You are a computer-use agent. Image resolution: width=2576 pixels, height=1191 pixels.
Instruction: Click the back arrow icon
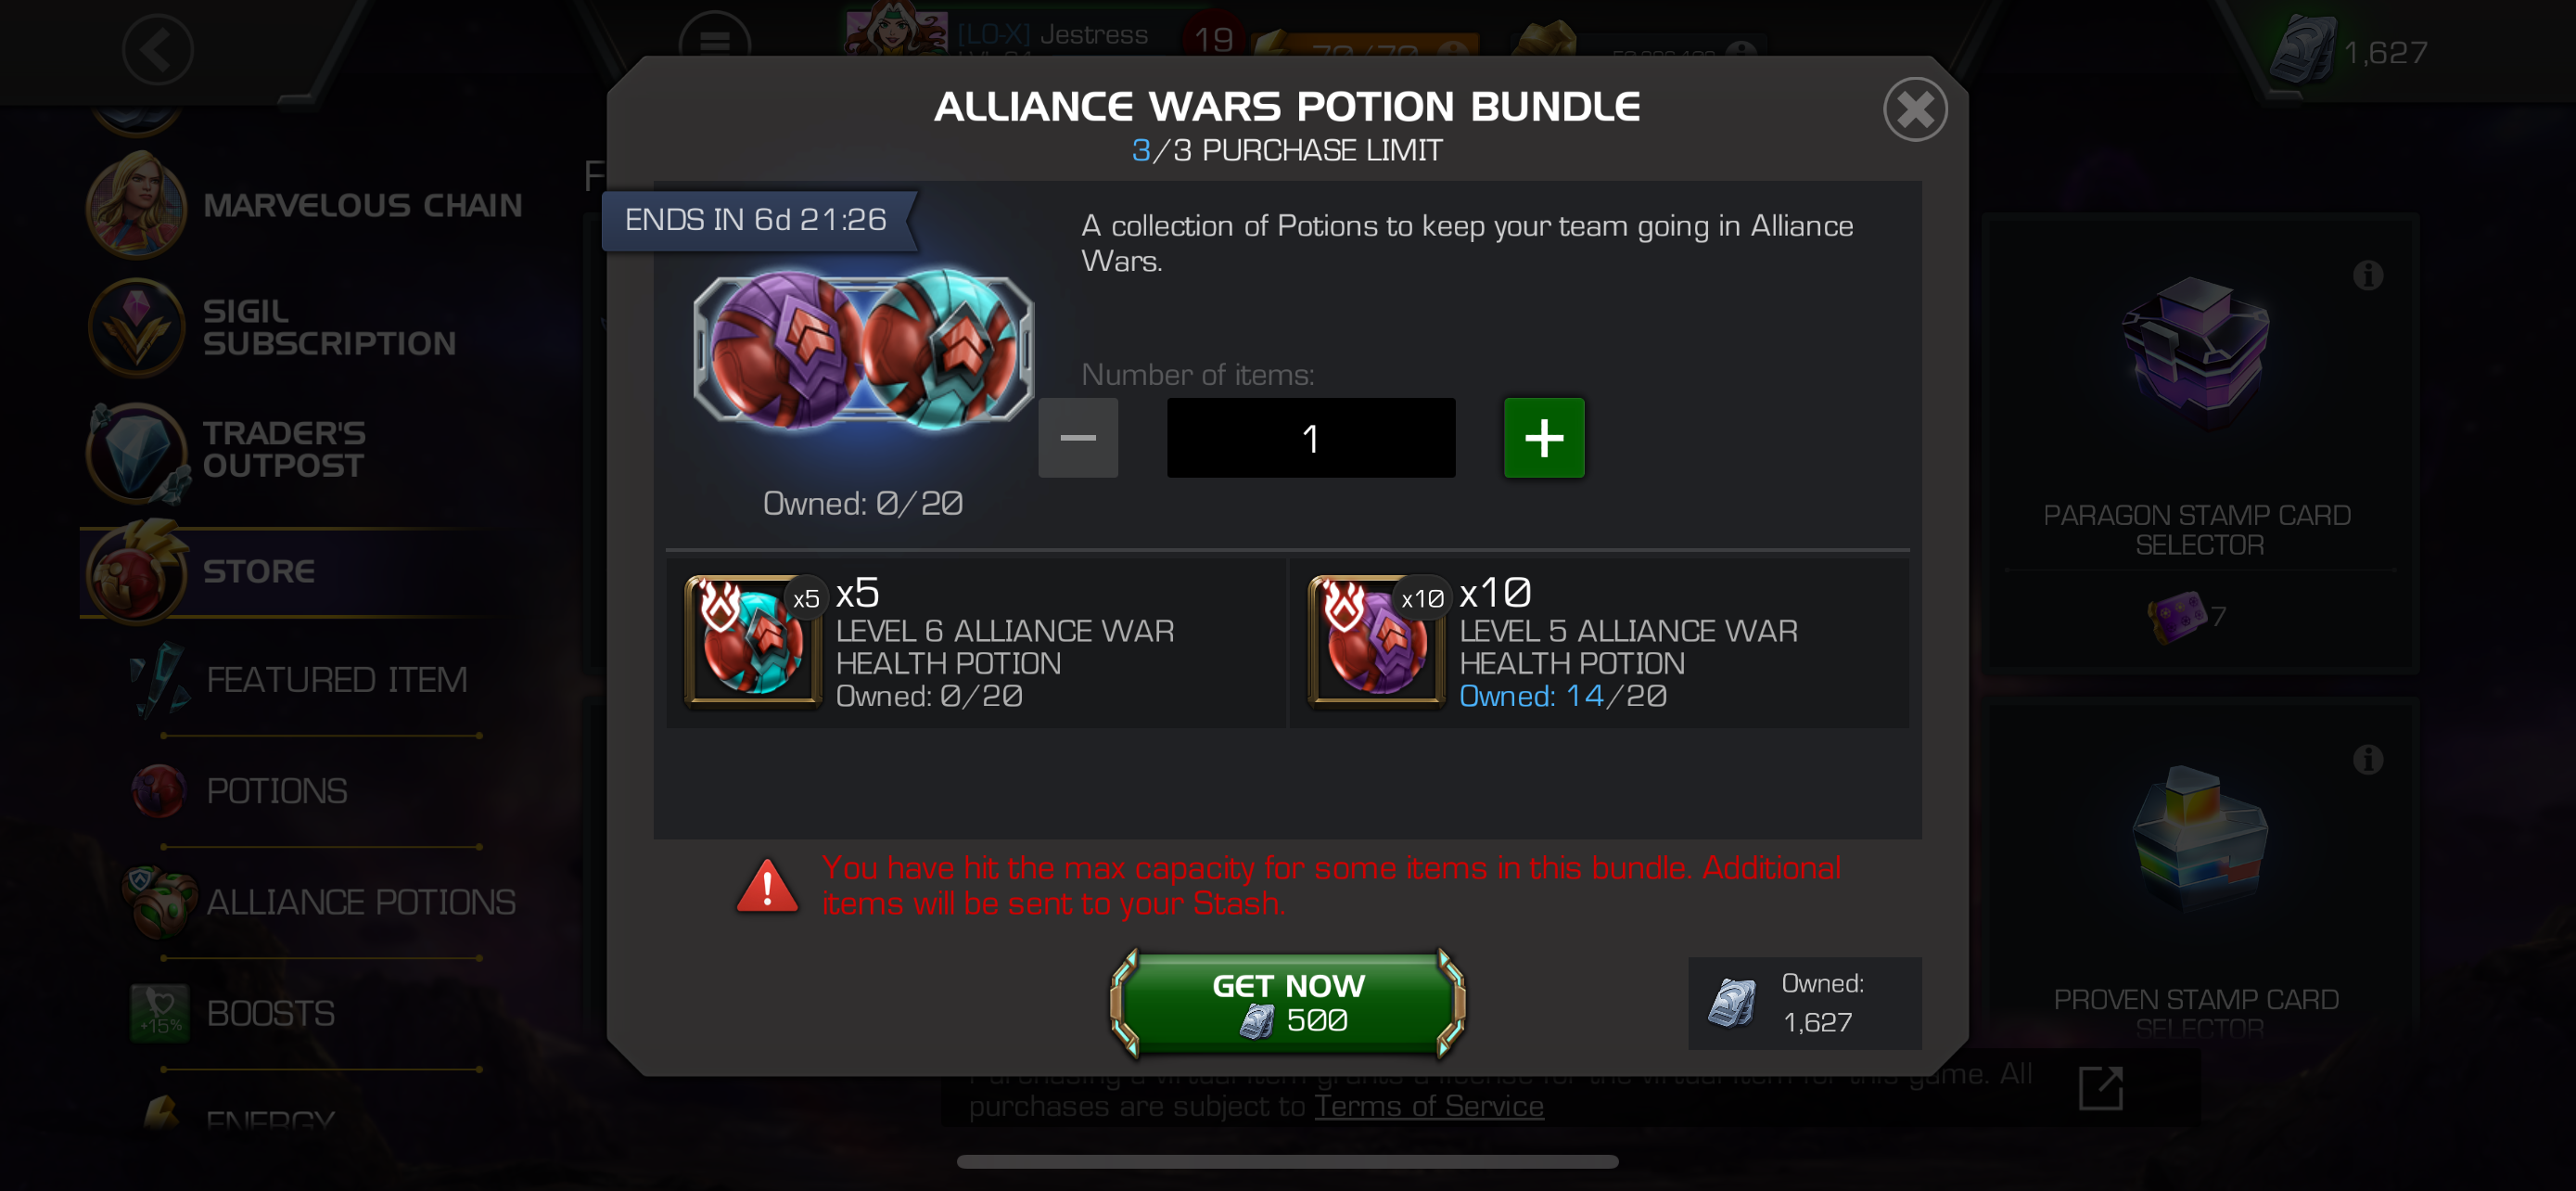(x=157, y=50)
